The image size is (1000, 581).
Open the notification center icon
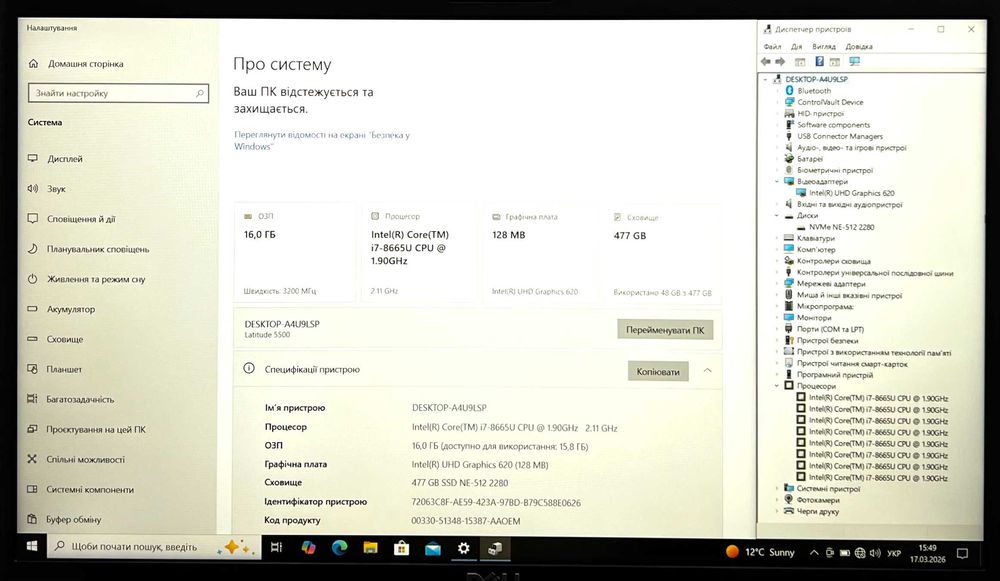(962, 553)
